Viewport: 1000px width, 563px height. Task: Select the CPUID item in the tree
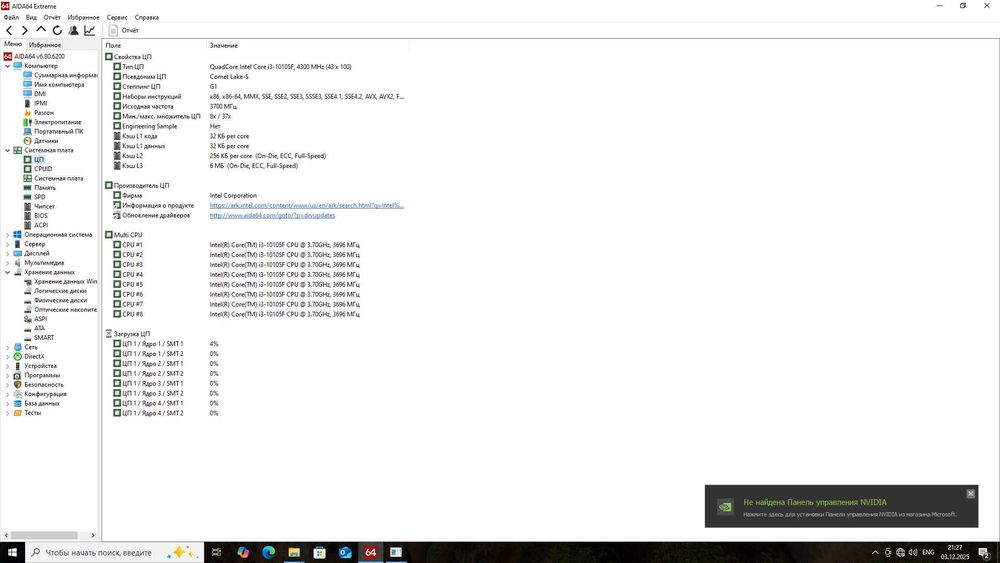pyautogui.click(x=38, y=169)
